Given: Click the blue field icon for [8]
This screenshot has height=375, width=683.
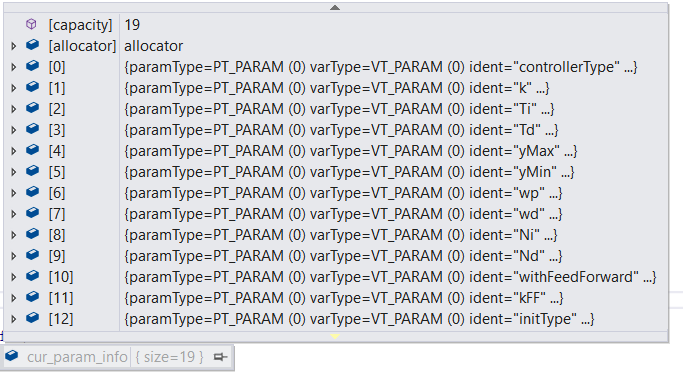Looking at the screenshot, I should tap(32, 233).
